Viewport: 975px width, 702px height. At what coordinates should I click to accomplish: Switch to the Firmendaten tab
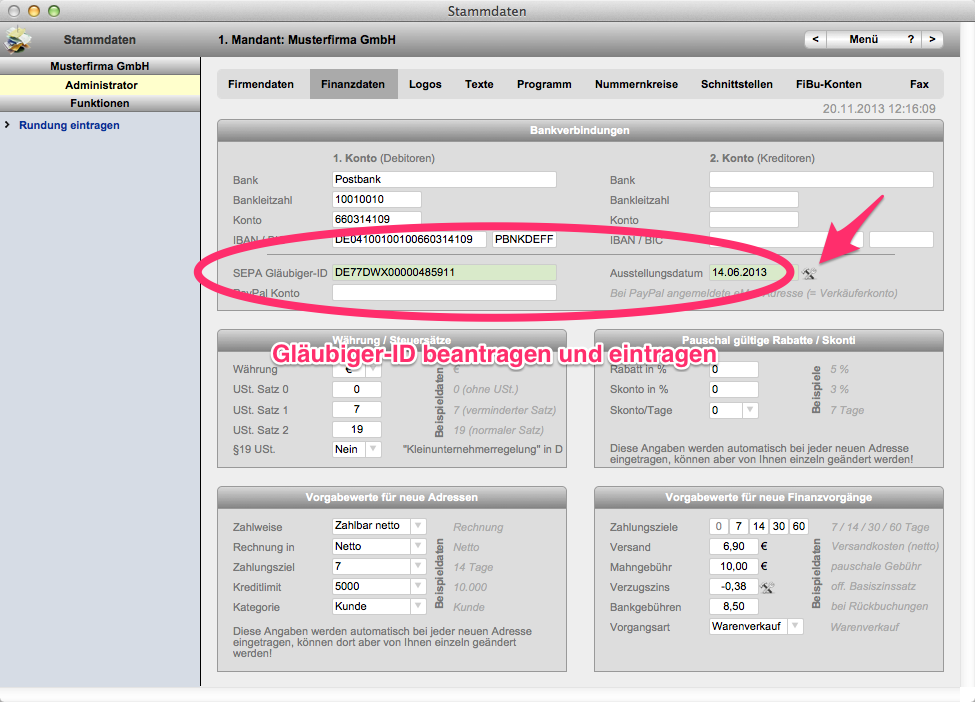(261, 85)
